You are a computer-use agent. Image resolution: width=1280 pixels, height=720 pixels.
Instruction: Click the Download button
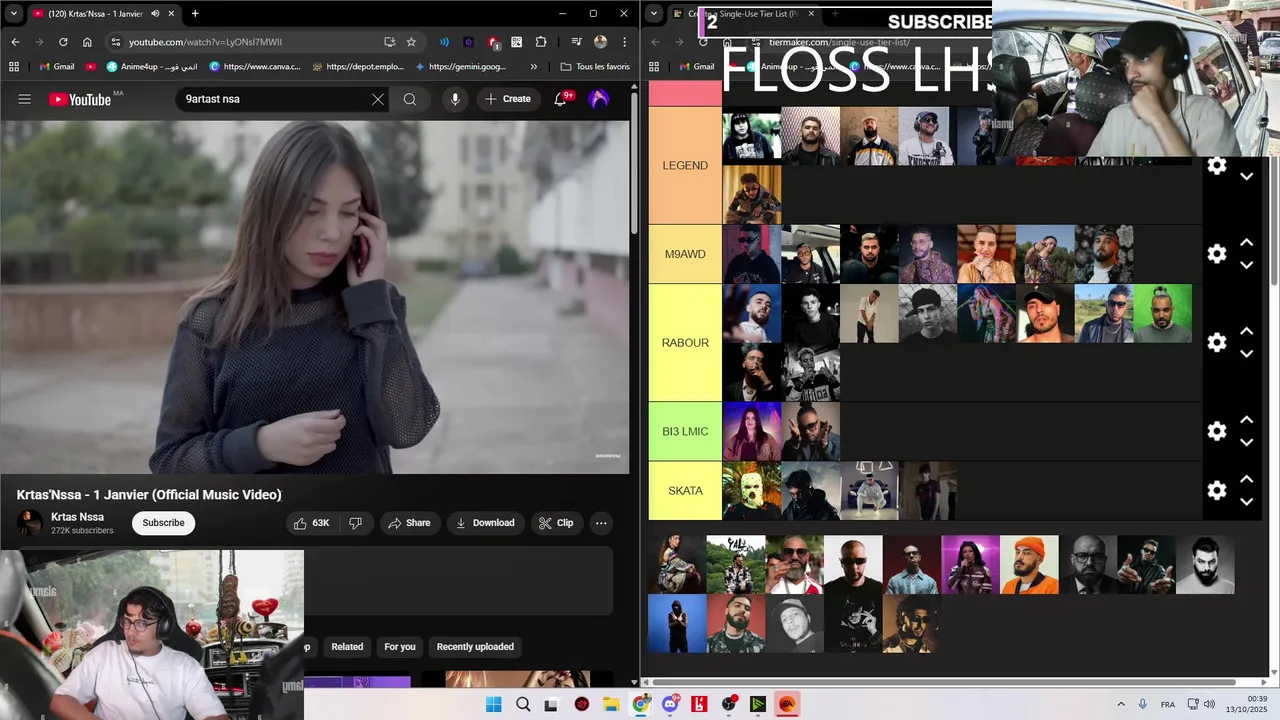tap(485, 523)
